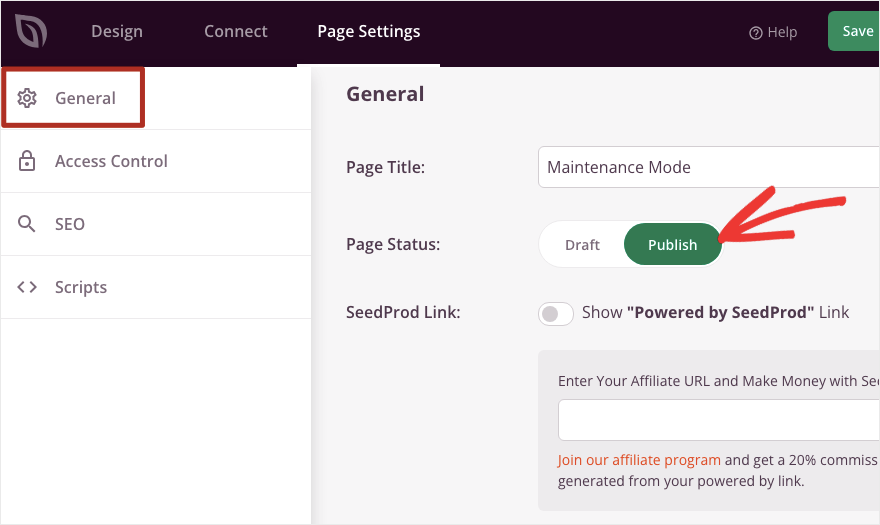The image size is (880, 525).
Task: Click the Page Title label
Action: point(385,167)
